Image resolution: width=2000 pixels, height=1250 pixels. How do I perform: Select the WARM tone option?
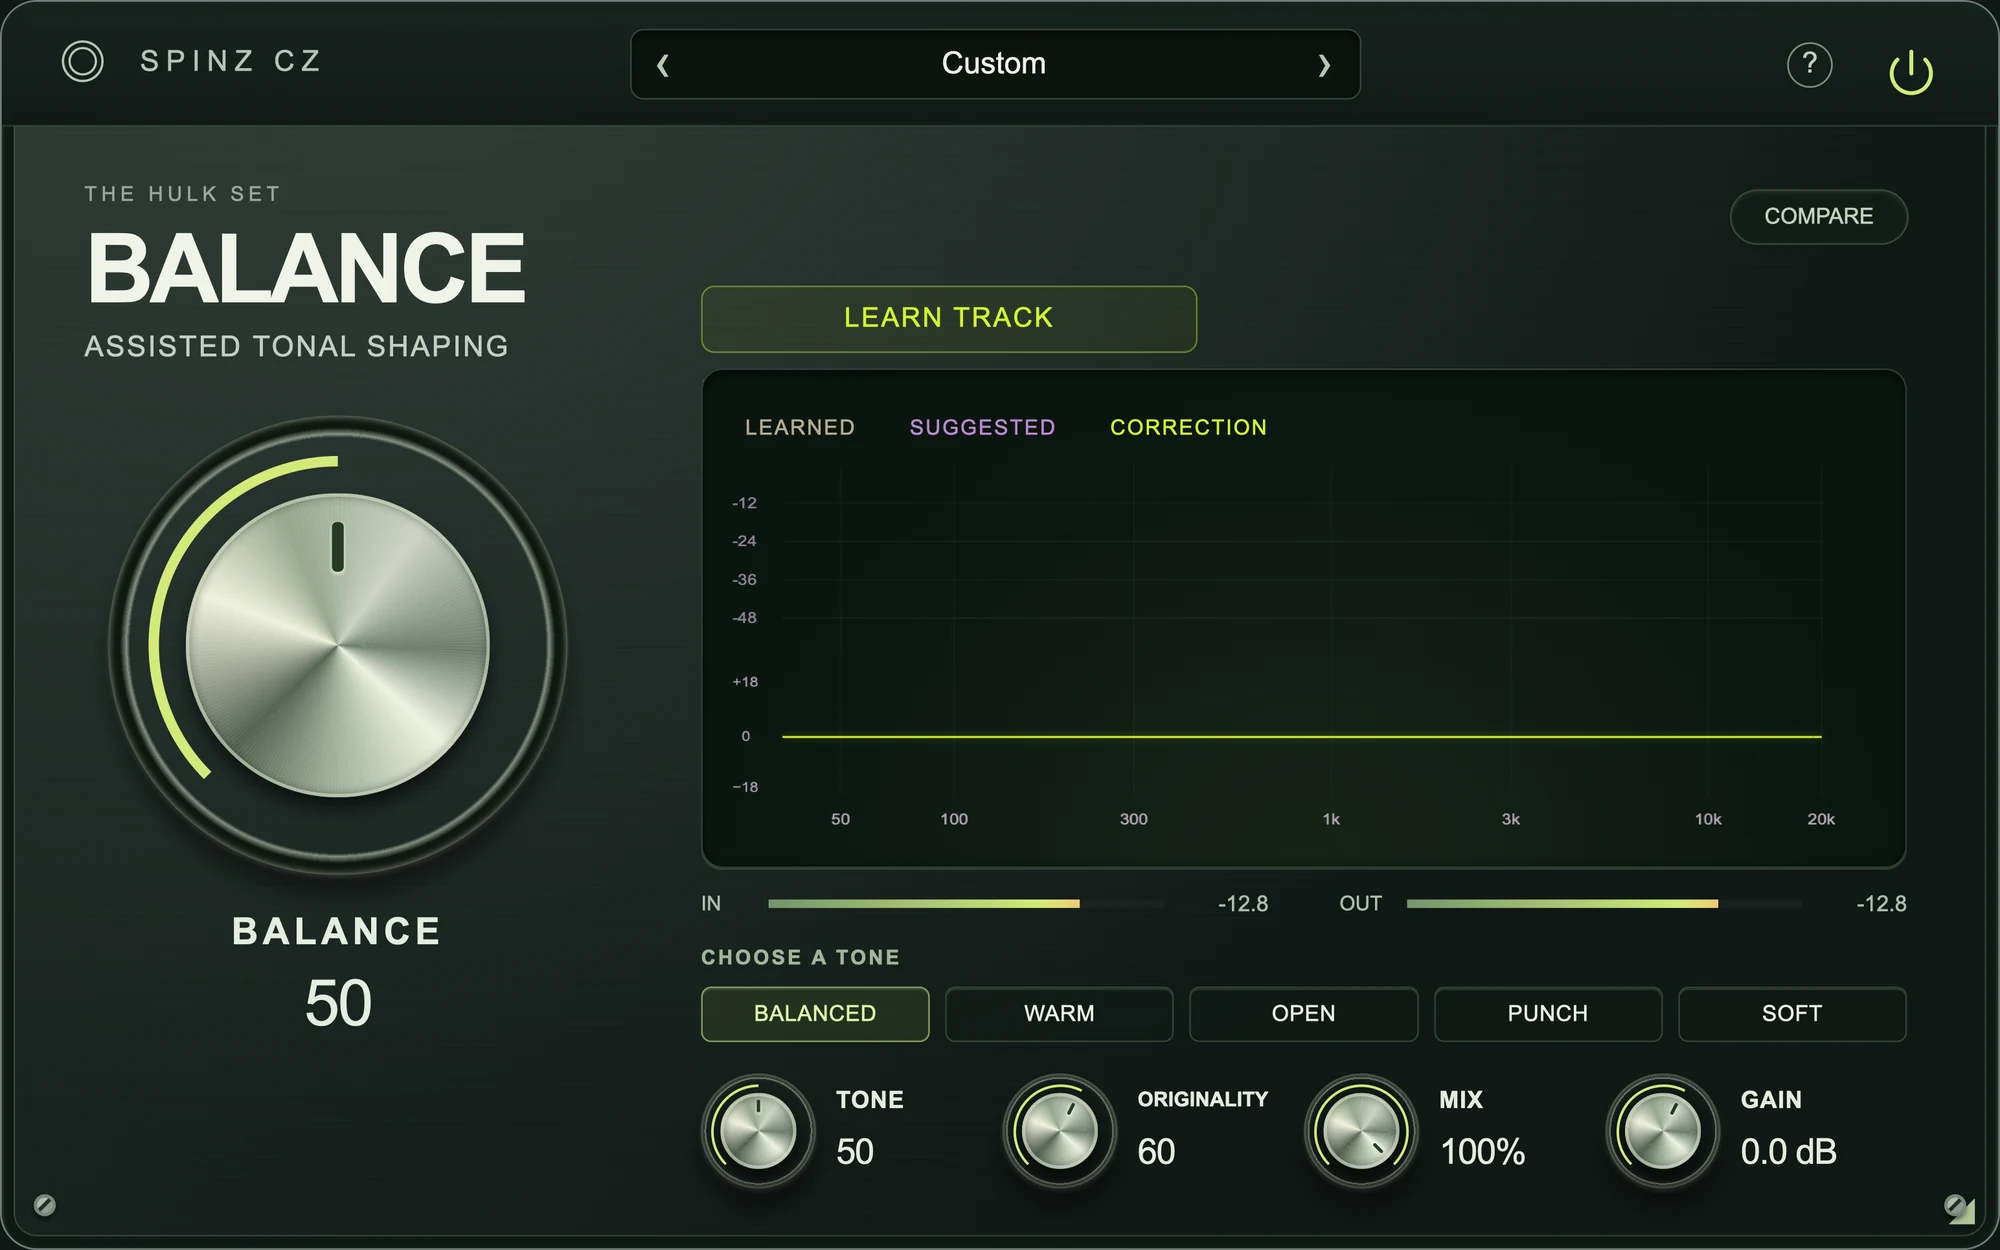click(1059, 1013)
